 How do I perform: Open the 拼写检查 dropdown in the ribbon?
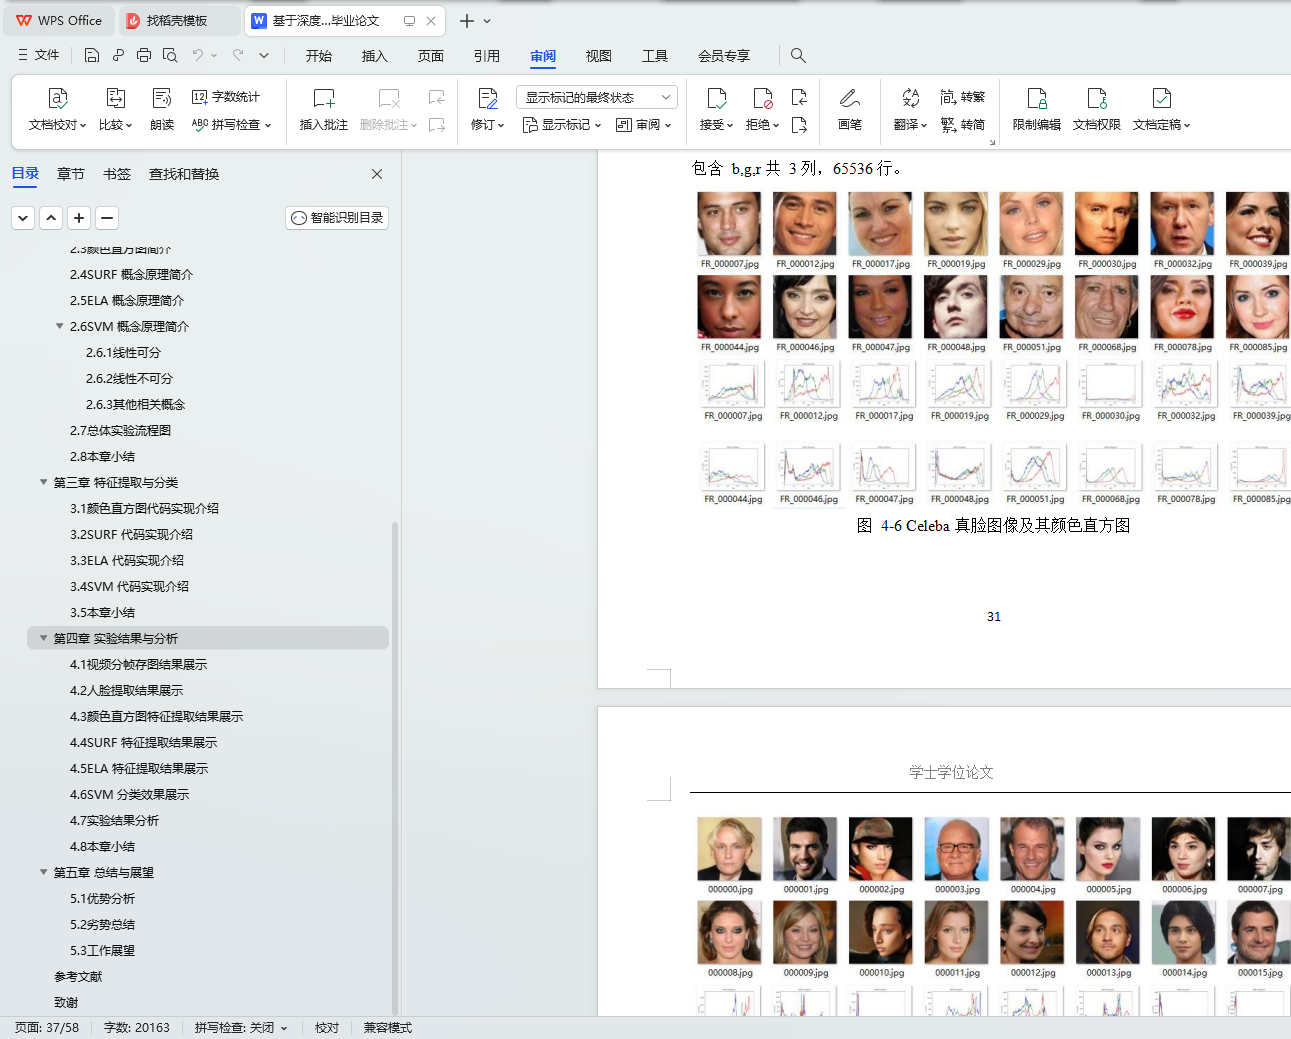pos(231,125)
